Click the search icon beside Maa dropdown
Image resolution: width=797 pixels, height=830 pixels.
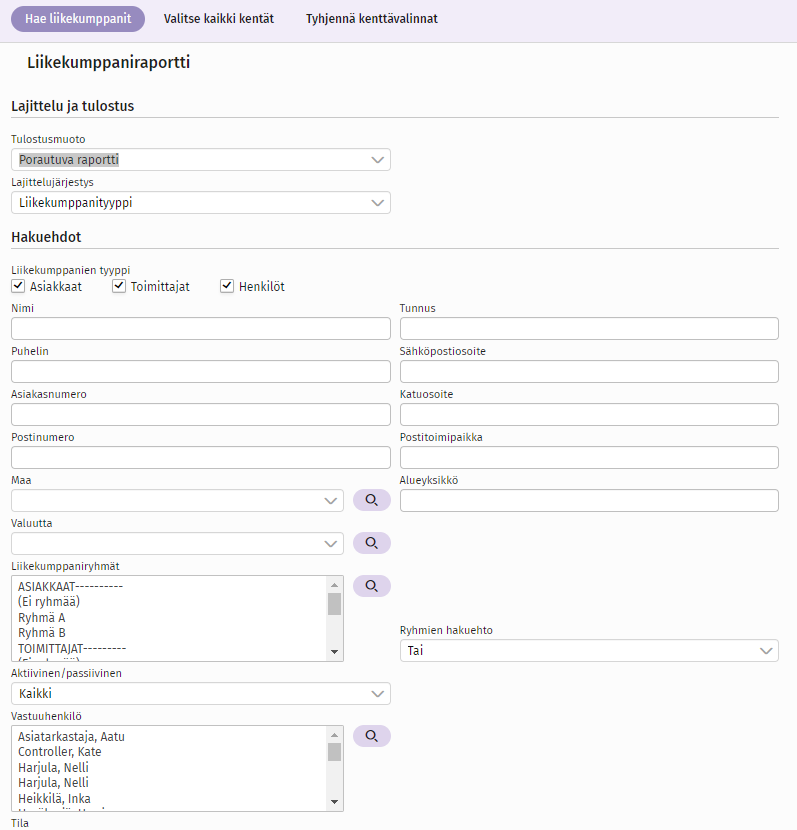pyautogui.click(x=372, y=500)
